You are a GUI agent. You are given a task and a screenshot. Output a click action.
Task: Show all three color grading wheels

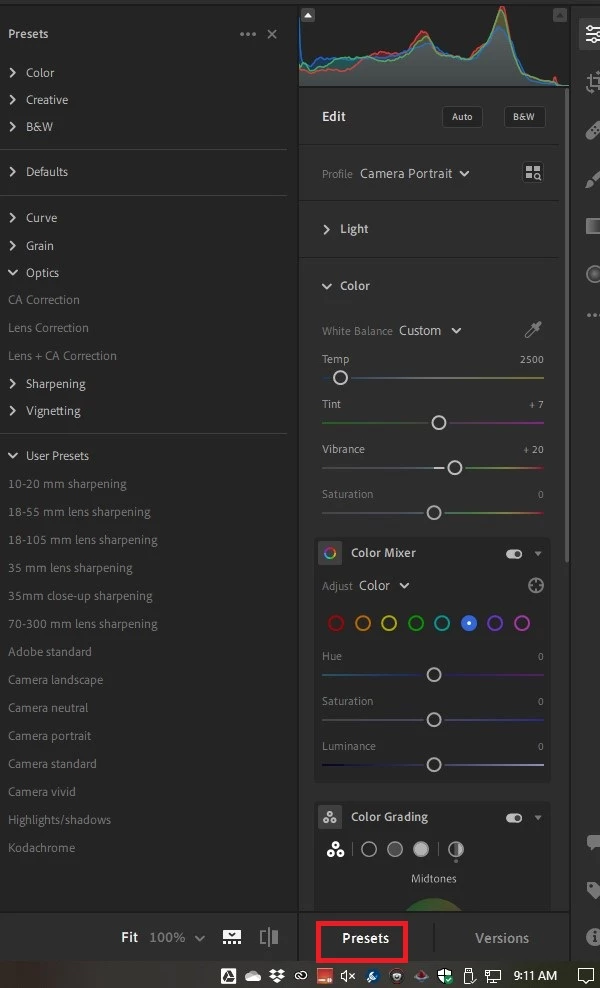(x=335, y=850)
